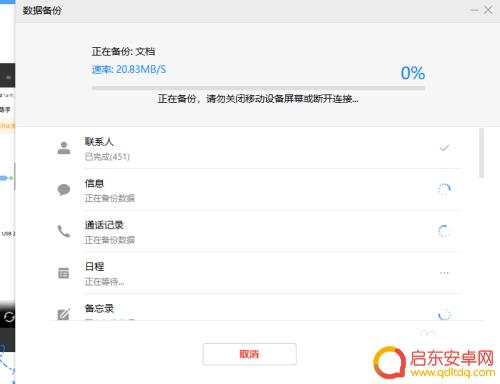Click the 取消 cancel button

coord(249,354)
